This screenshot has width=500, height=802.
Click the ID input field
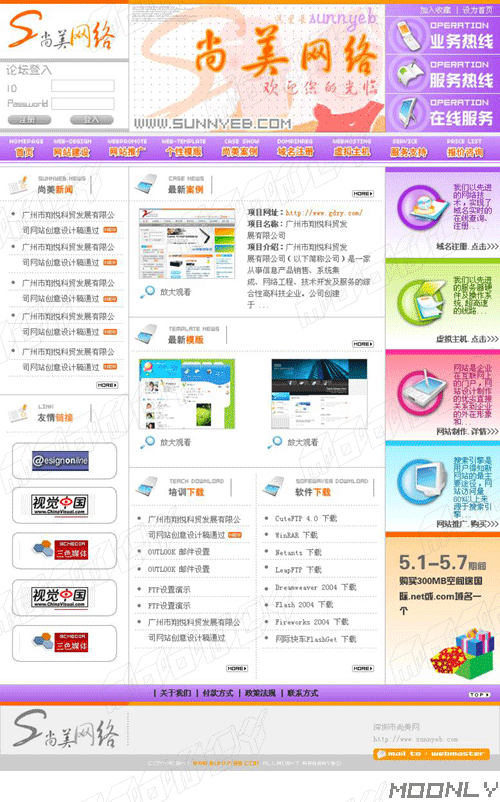pos(83,86)
